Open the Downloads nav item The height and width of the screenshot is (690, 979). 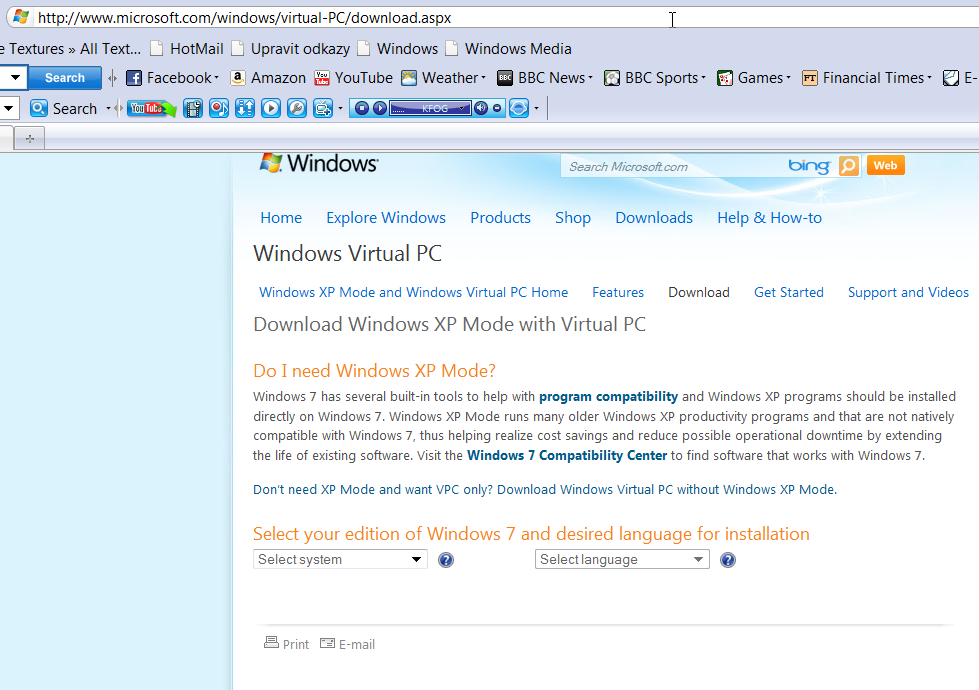click(x=654, y=218)
